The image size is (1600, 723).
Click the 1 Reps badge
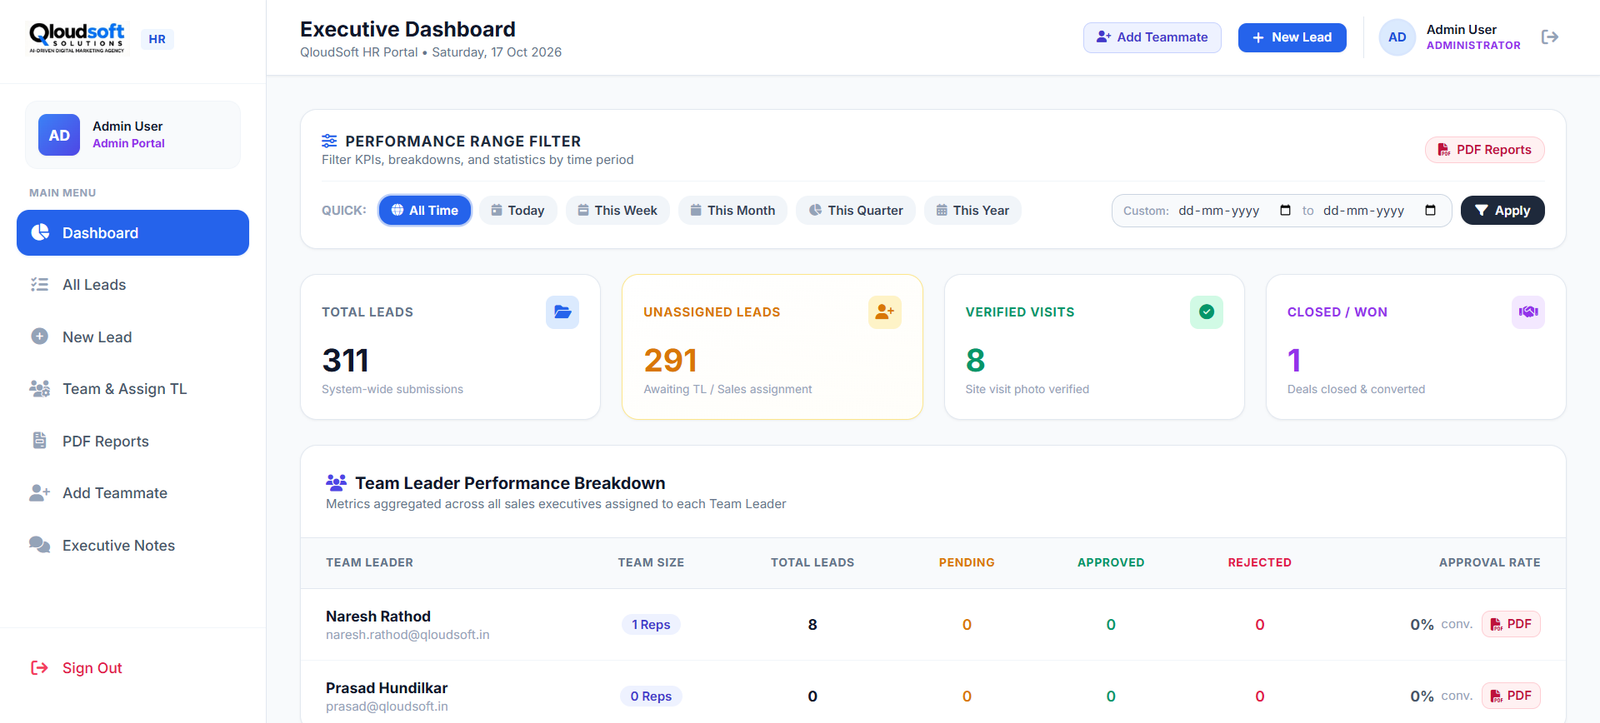pyautogui.click(x=651, y=624)
